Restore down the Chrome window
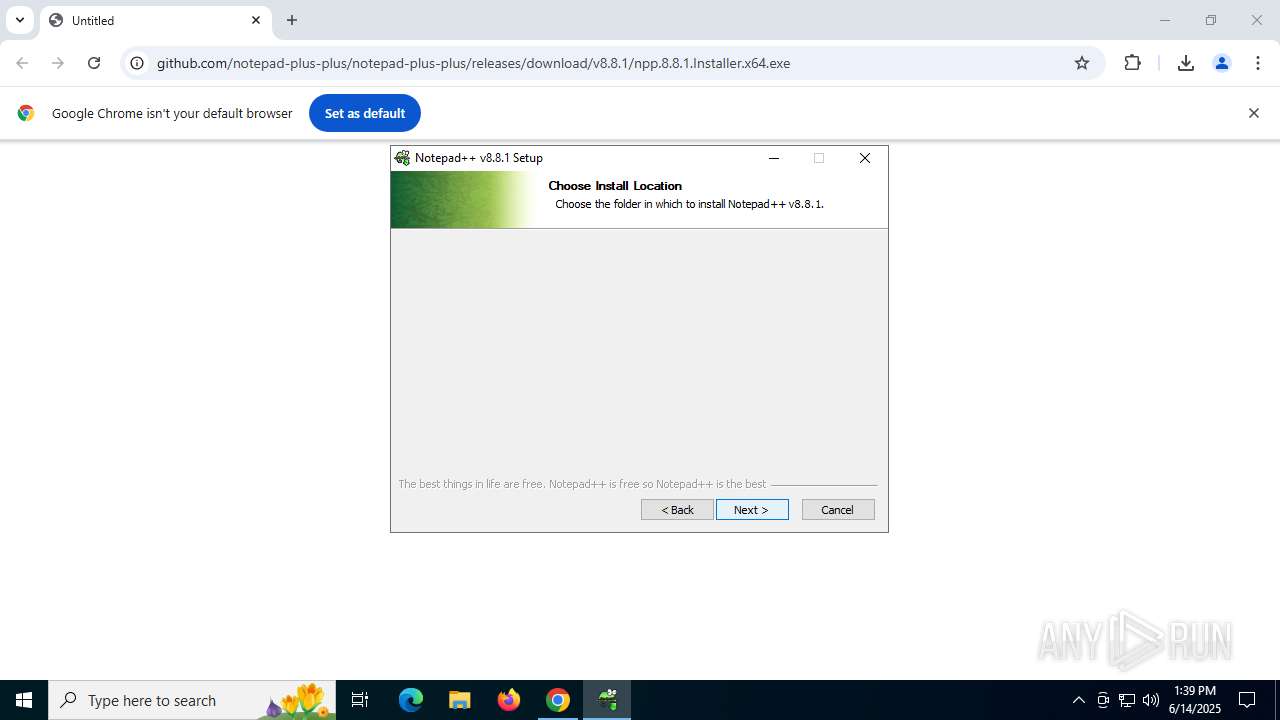Screen dimensions: 1280x720 (1211, 20)
